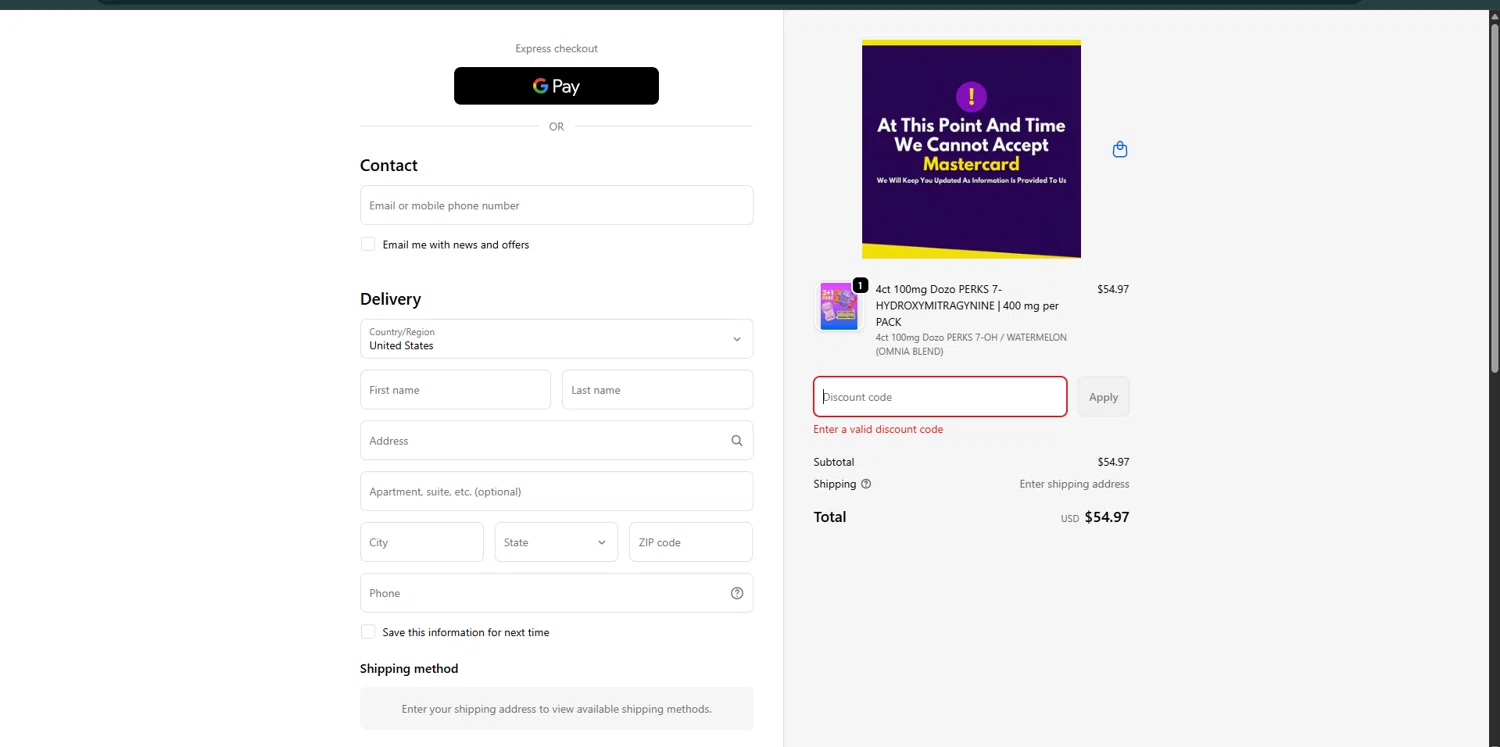1500x747 pixels.
Task: Click the 'Enter shipping address' shipping text
Action: point(1074,484)
